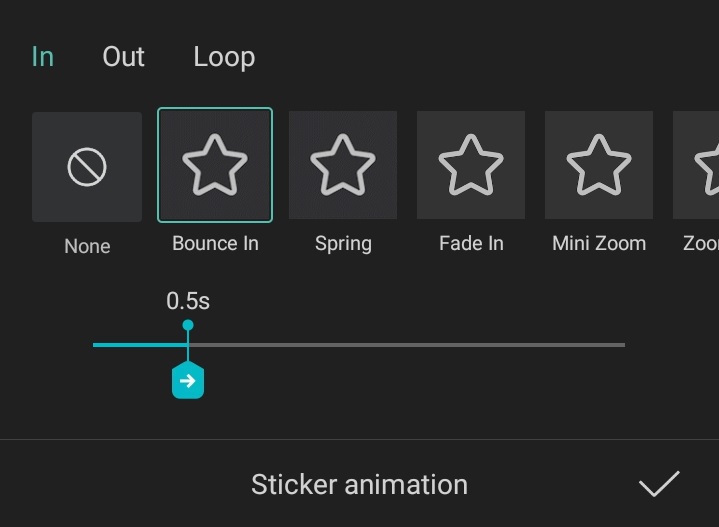Click the None label text

[x=87, y=246]
